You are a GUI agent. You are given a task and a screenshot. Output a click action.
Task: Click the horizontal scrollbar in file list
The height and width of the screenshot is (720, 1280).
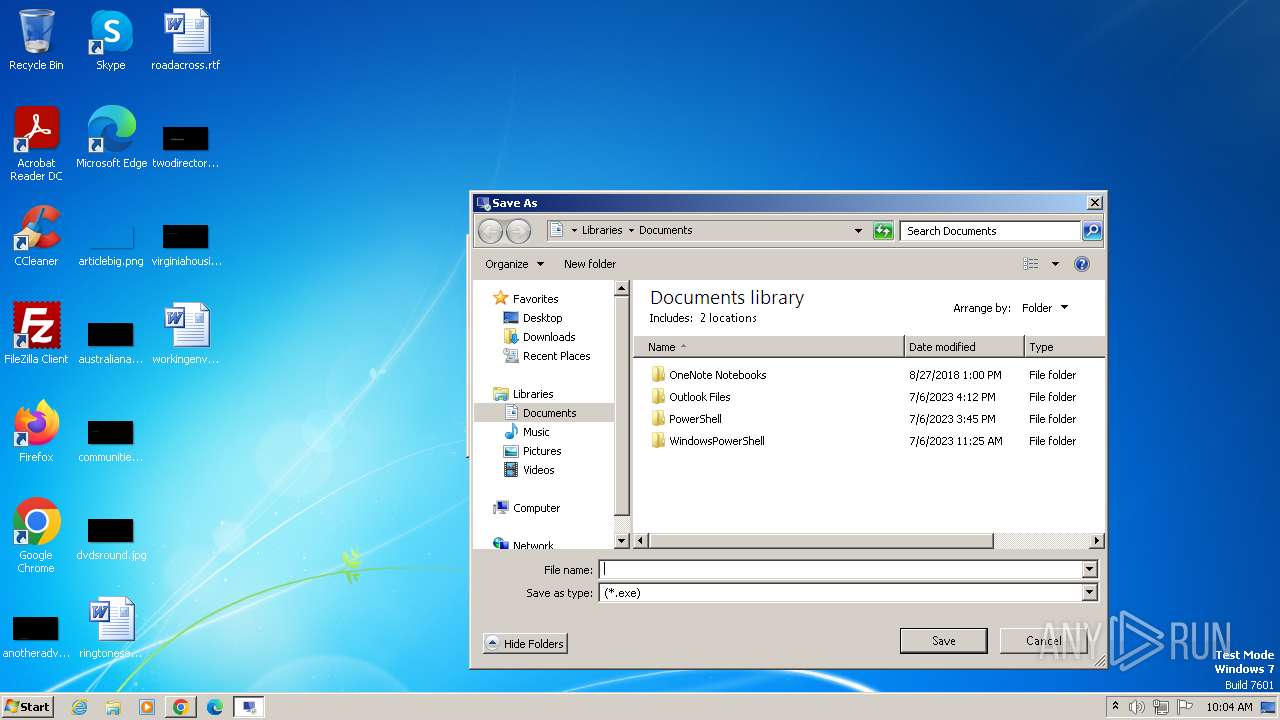(821, 541)
